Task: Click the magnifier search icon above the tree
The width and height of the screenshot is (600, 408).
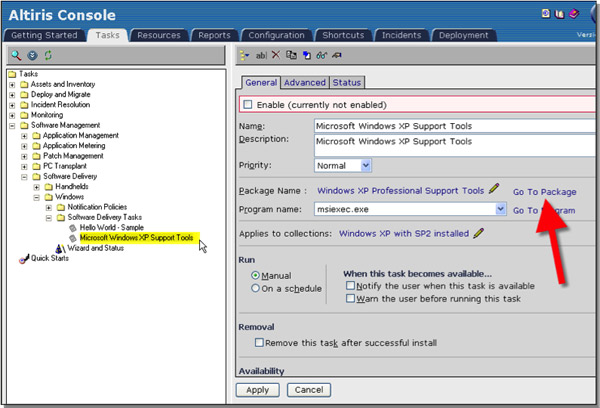Action: [16, 55]
